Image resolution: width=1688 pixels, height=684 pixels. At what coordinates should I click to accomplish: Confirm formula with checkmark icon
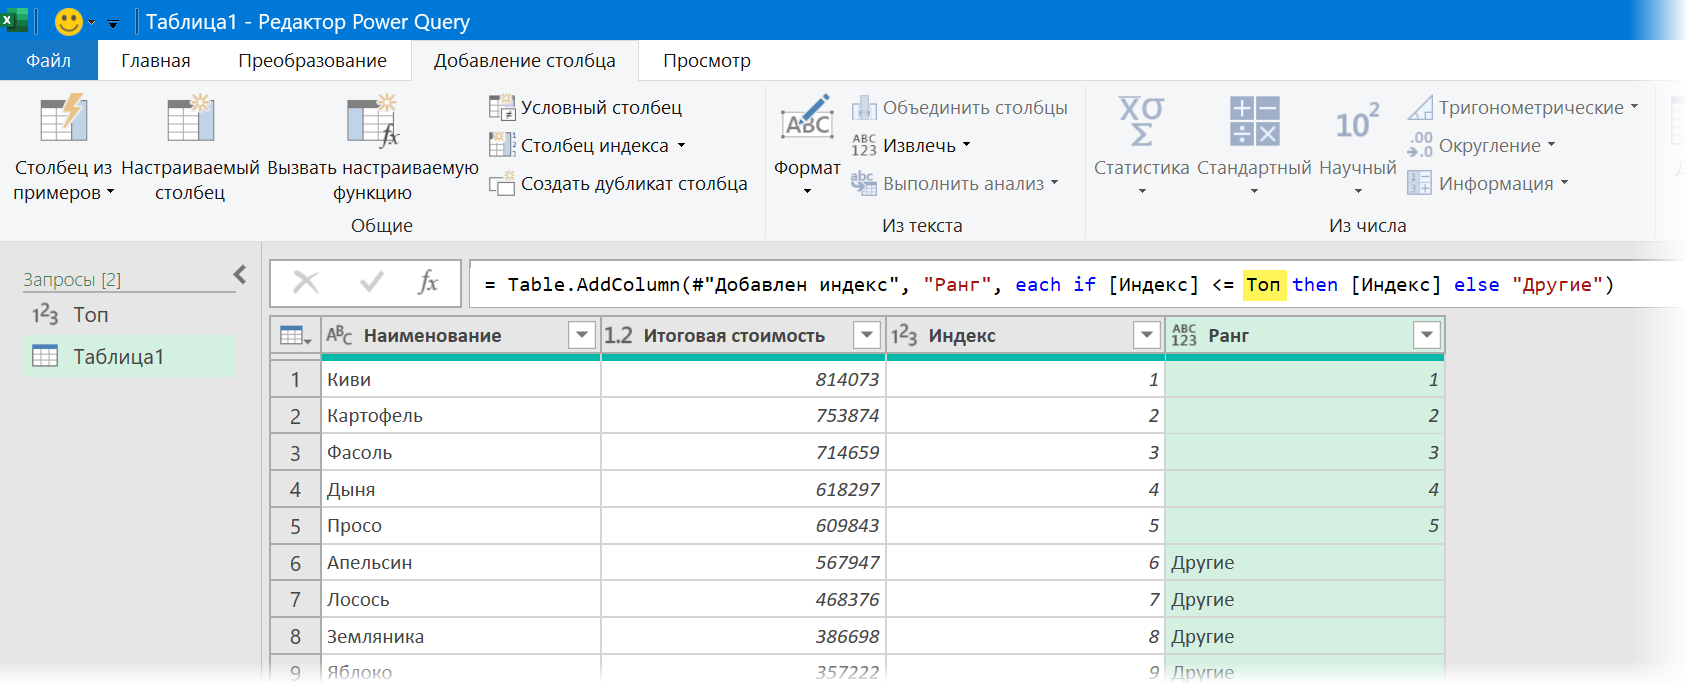(372, 283)
